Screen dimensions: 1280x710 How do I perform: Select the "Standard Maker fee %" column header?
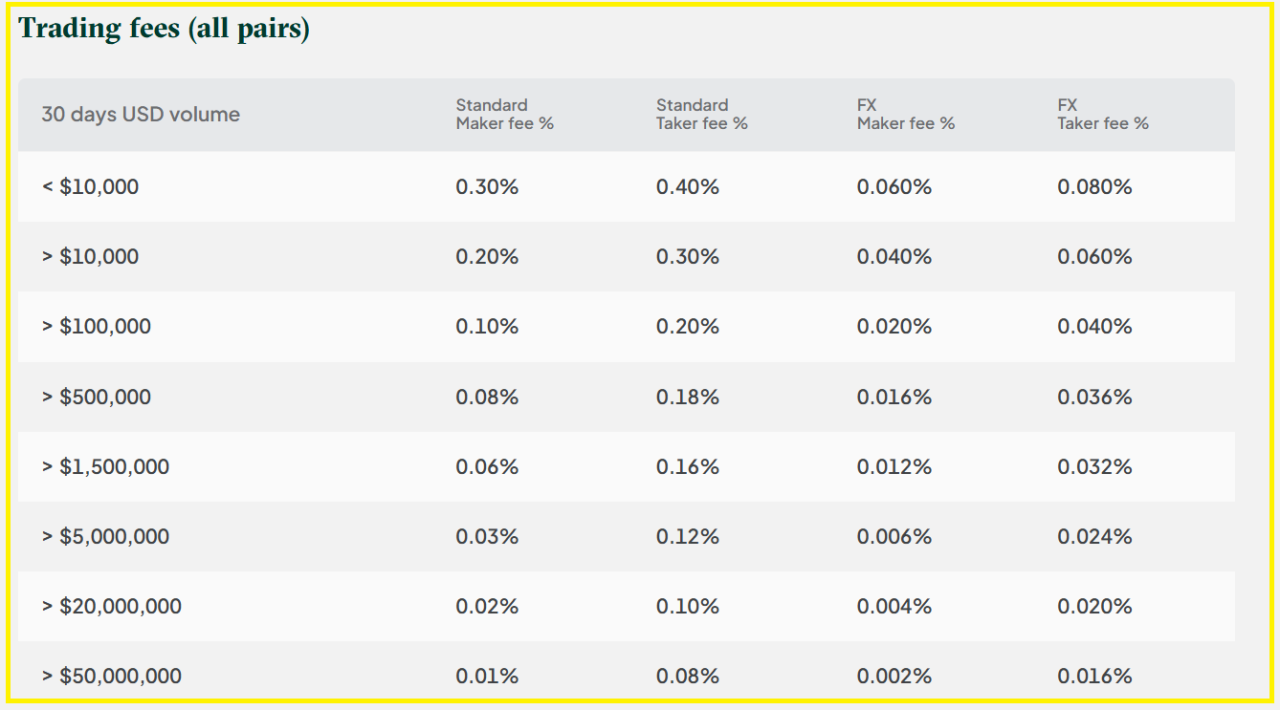(504, 114)
